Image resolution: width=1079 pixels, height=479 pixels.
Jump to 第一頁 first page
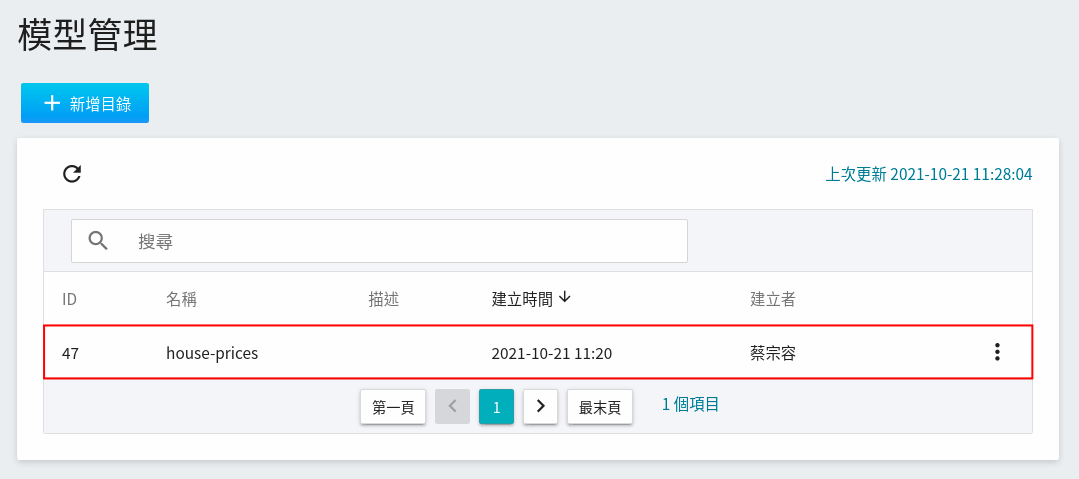[393, 407]
